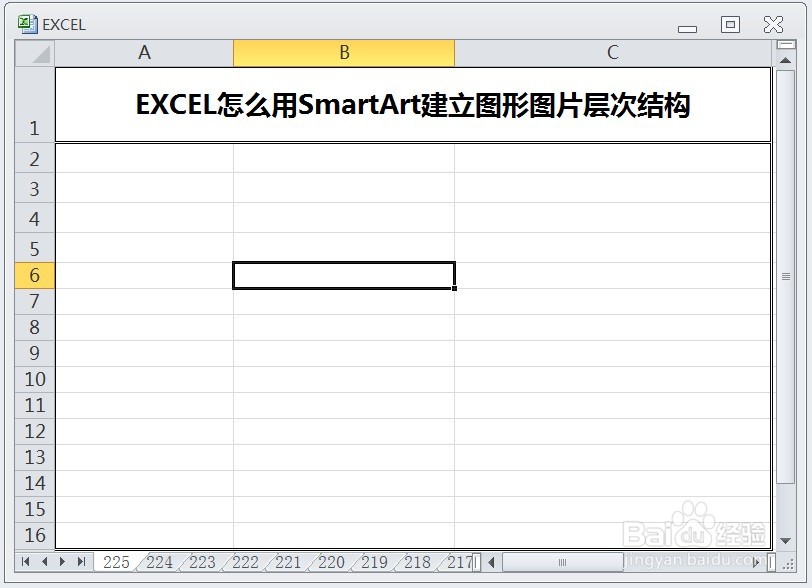
Task: Select row 12 header
Action: (35, 431)
